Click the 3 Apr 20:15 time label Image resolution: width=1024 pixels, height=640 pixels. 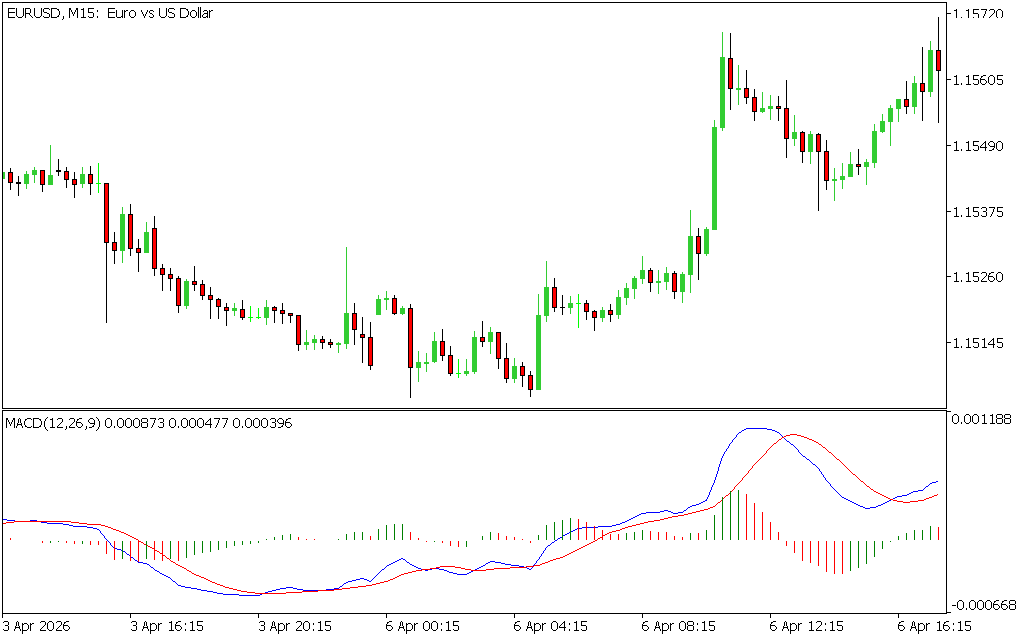coord(295,626)
